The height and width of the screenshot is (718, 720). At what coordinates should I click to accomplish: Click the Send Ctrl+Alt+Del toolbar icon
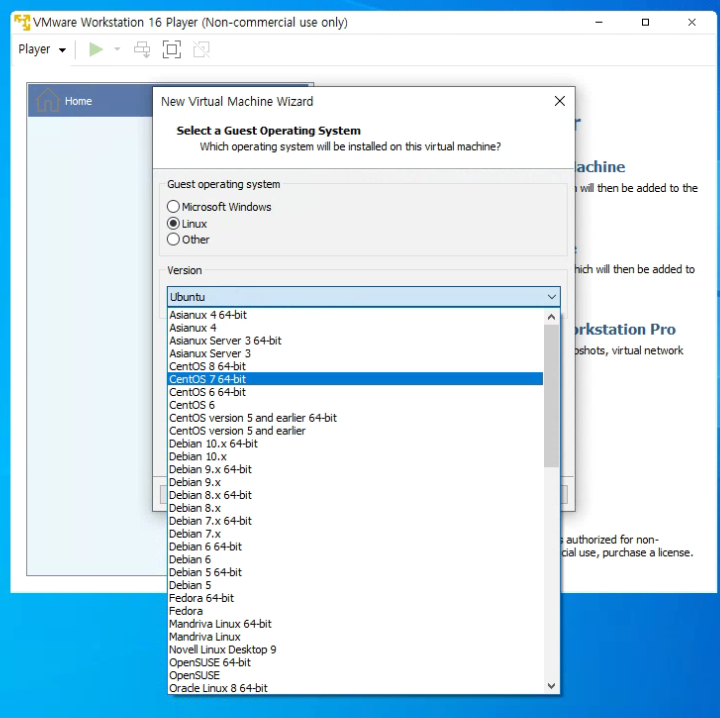coord(142,49)
